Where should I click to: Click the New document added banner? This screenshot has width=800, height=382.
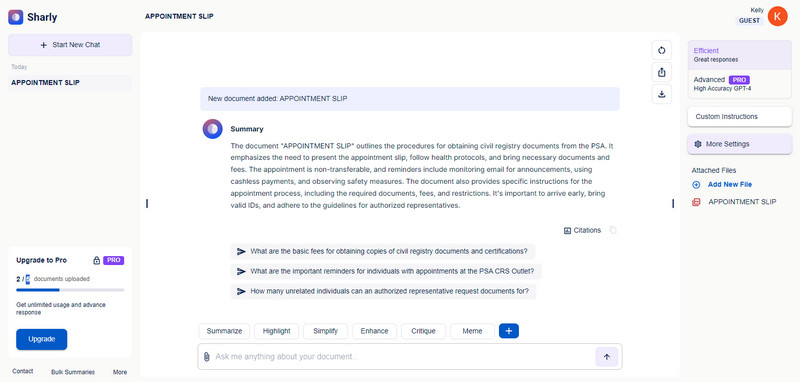[410, 98]
